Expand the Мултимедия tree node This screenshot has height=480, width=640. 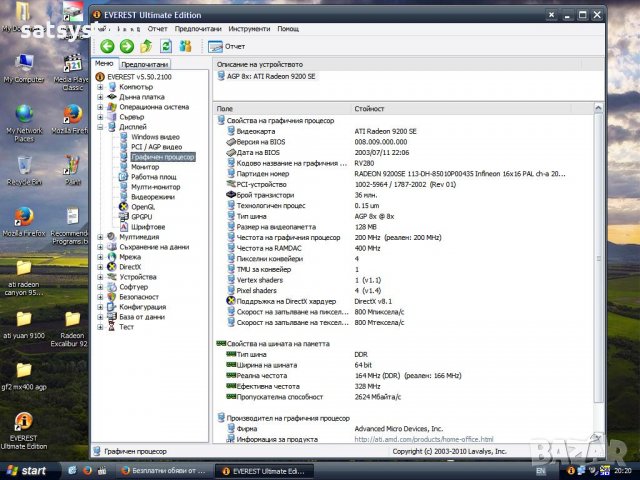pyautogui.click(x=100, y=237)
